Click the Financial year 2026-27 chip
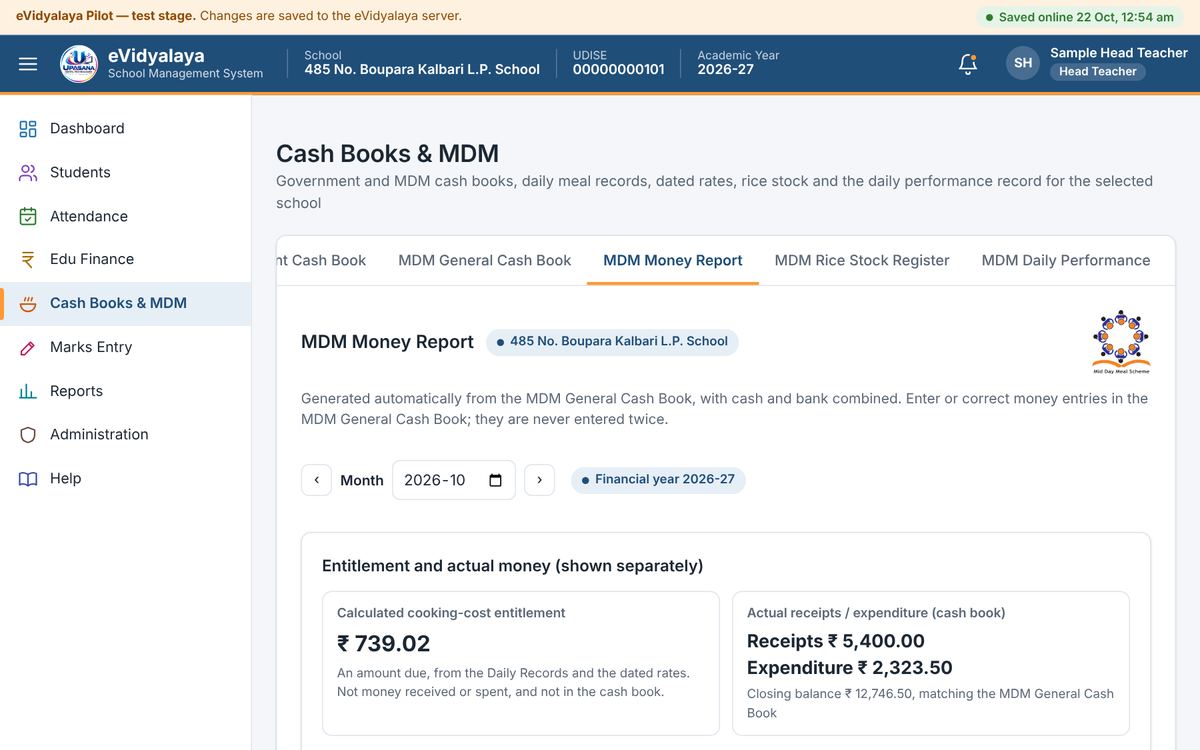 (658, 480)
